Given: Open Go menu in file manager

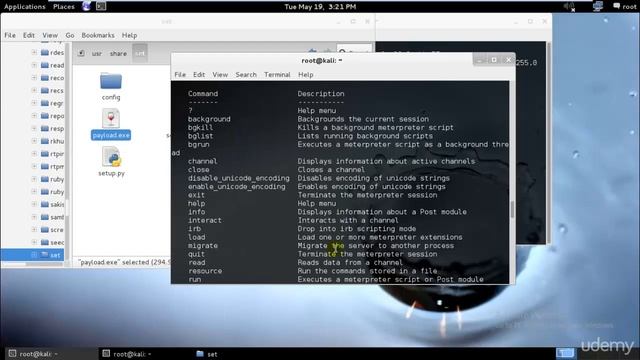Looking at the screenshot, I should (70, 35).
